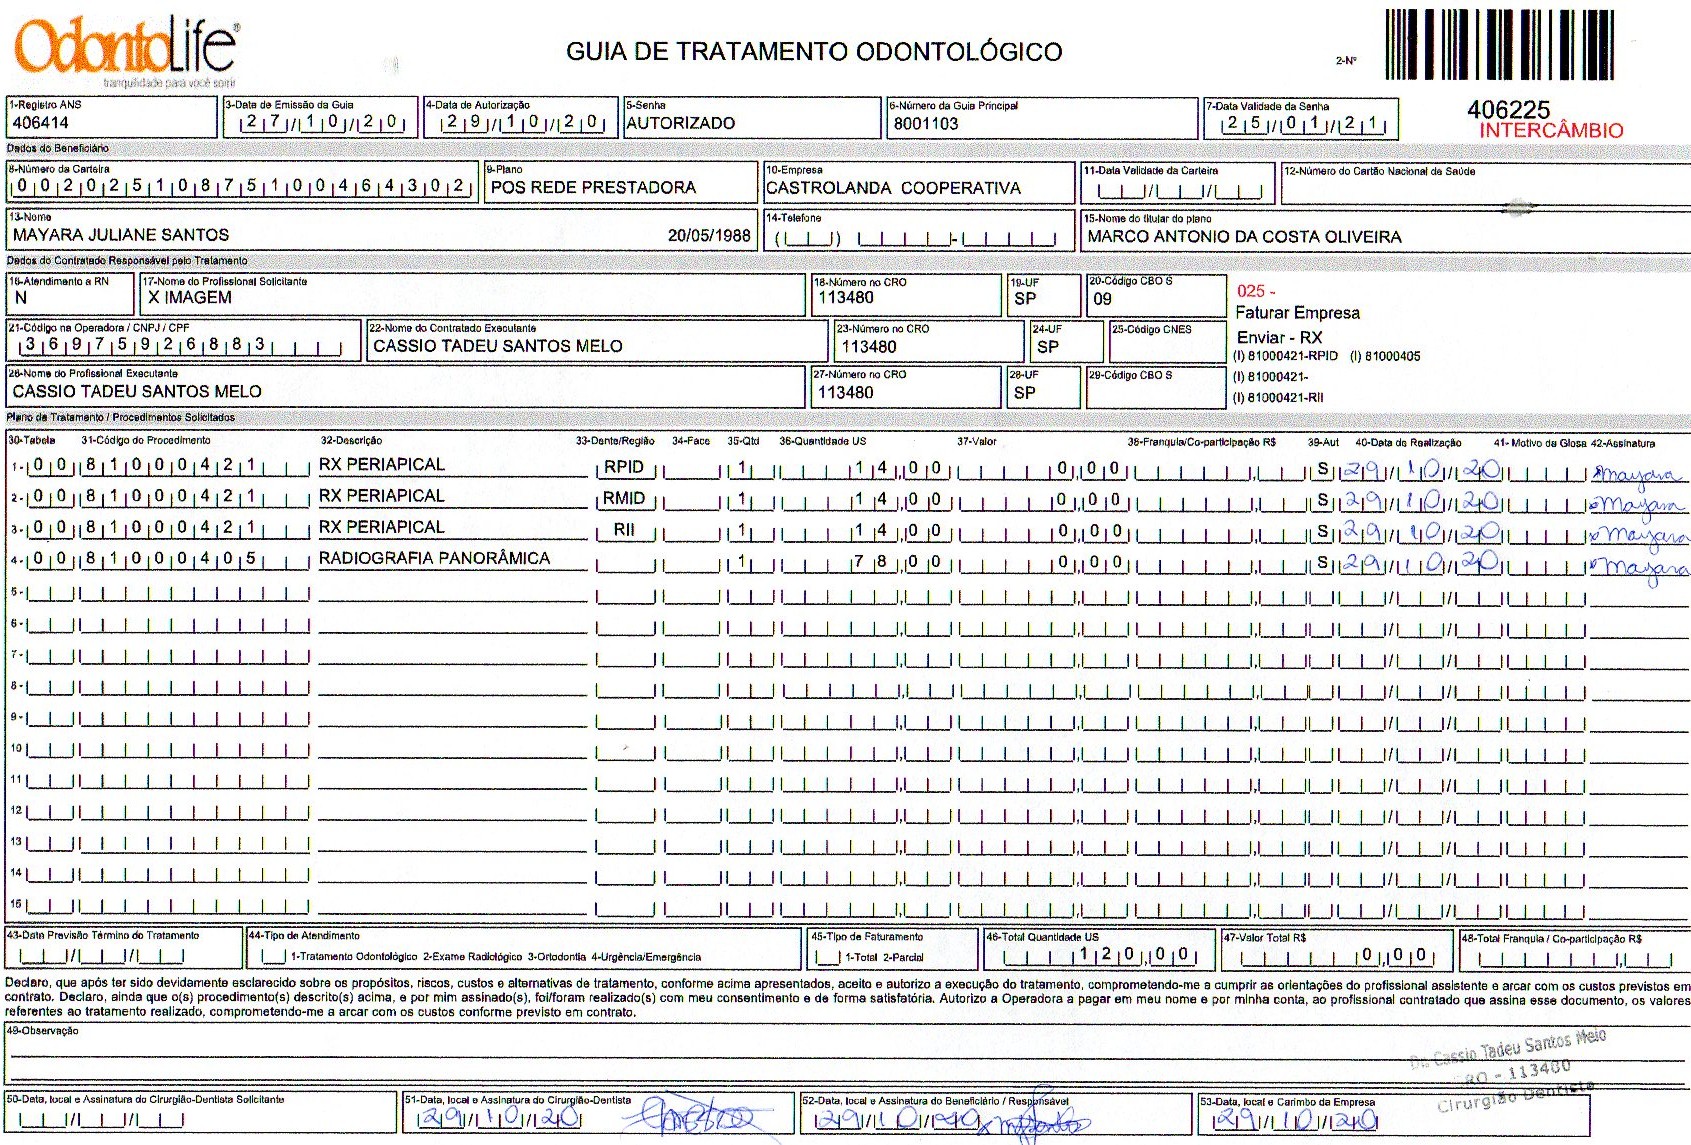Click the Número da Carteira digits
Viewport: 1691px width, 1145px height.
[241, 187]
